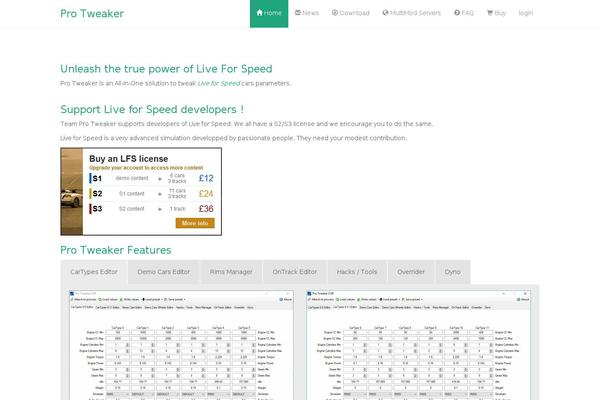Image resolution: width=600 pixels, height=400 pixels.
Task: Click the S2 license row
Action: 152,194
